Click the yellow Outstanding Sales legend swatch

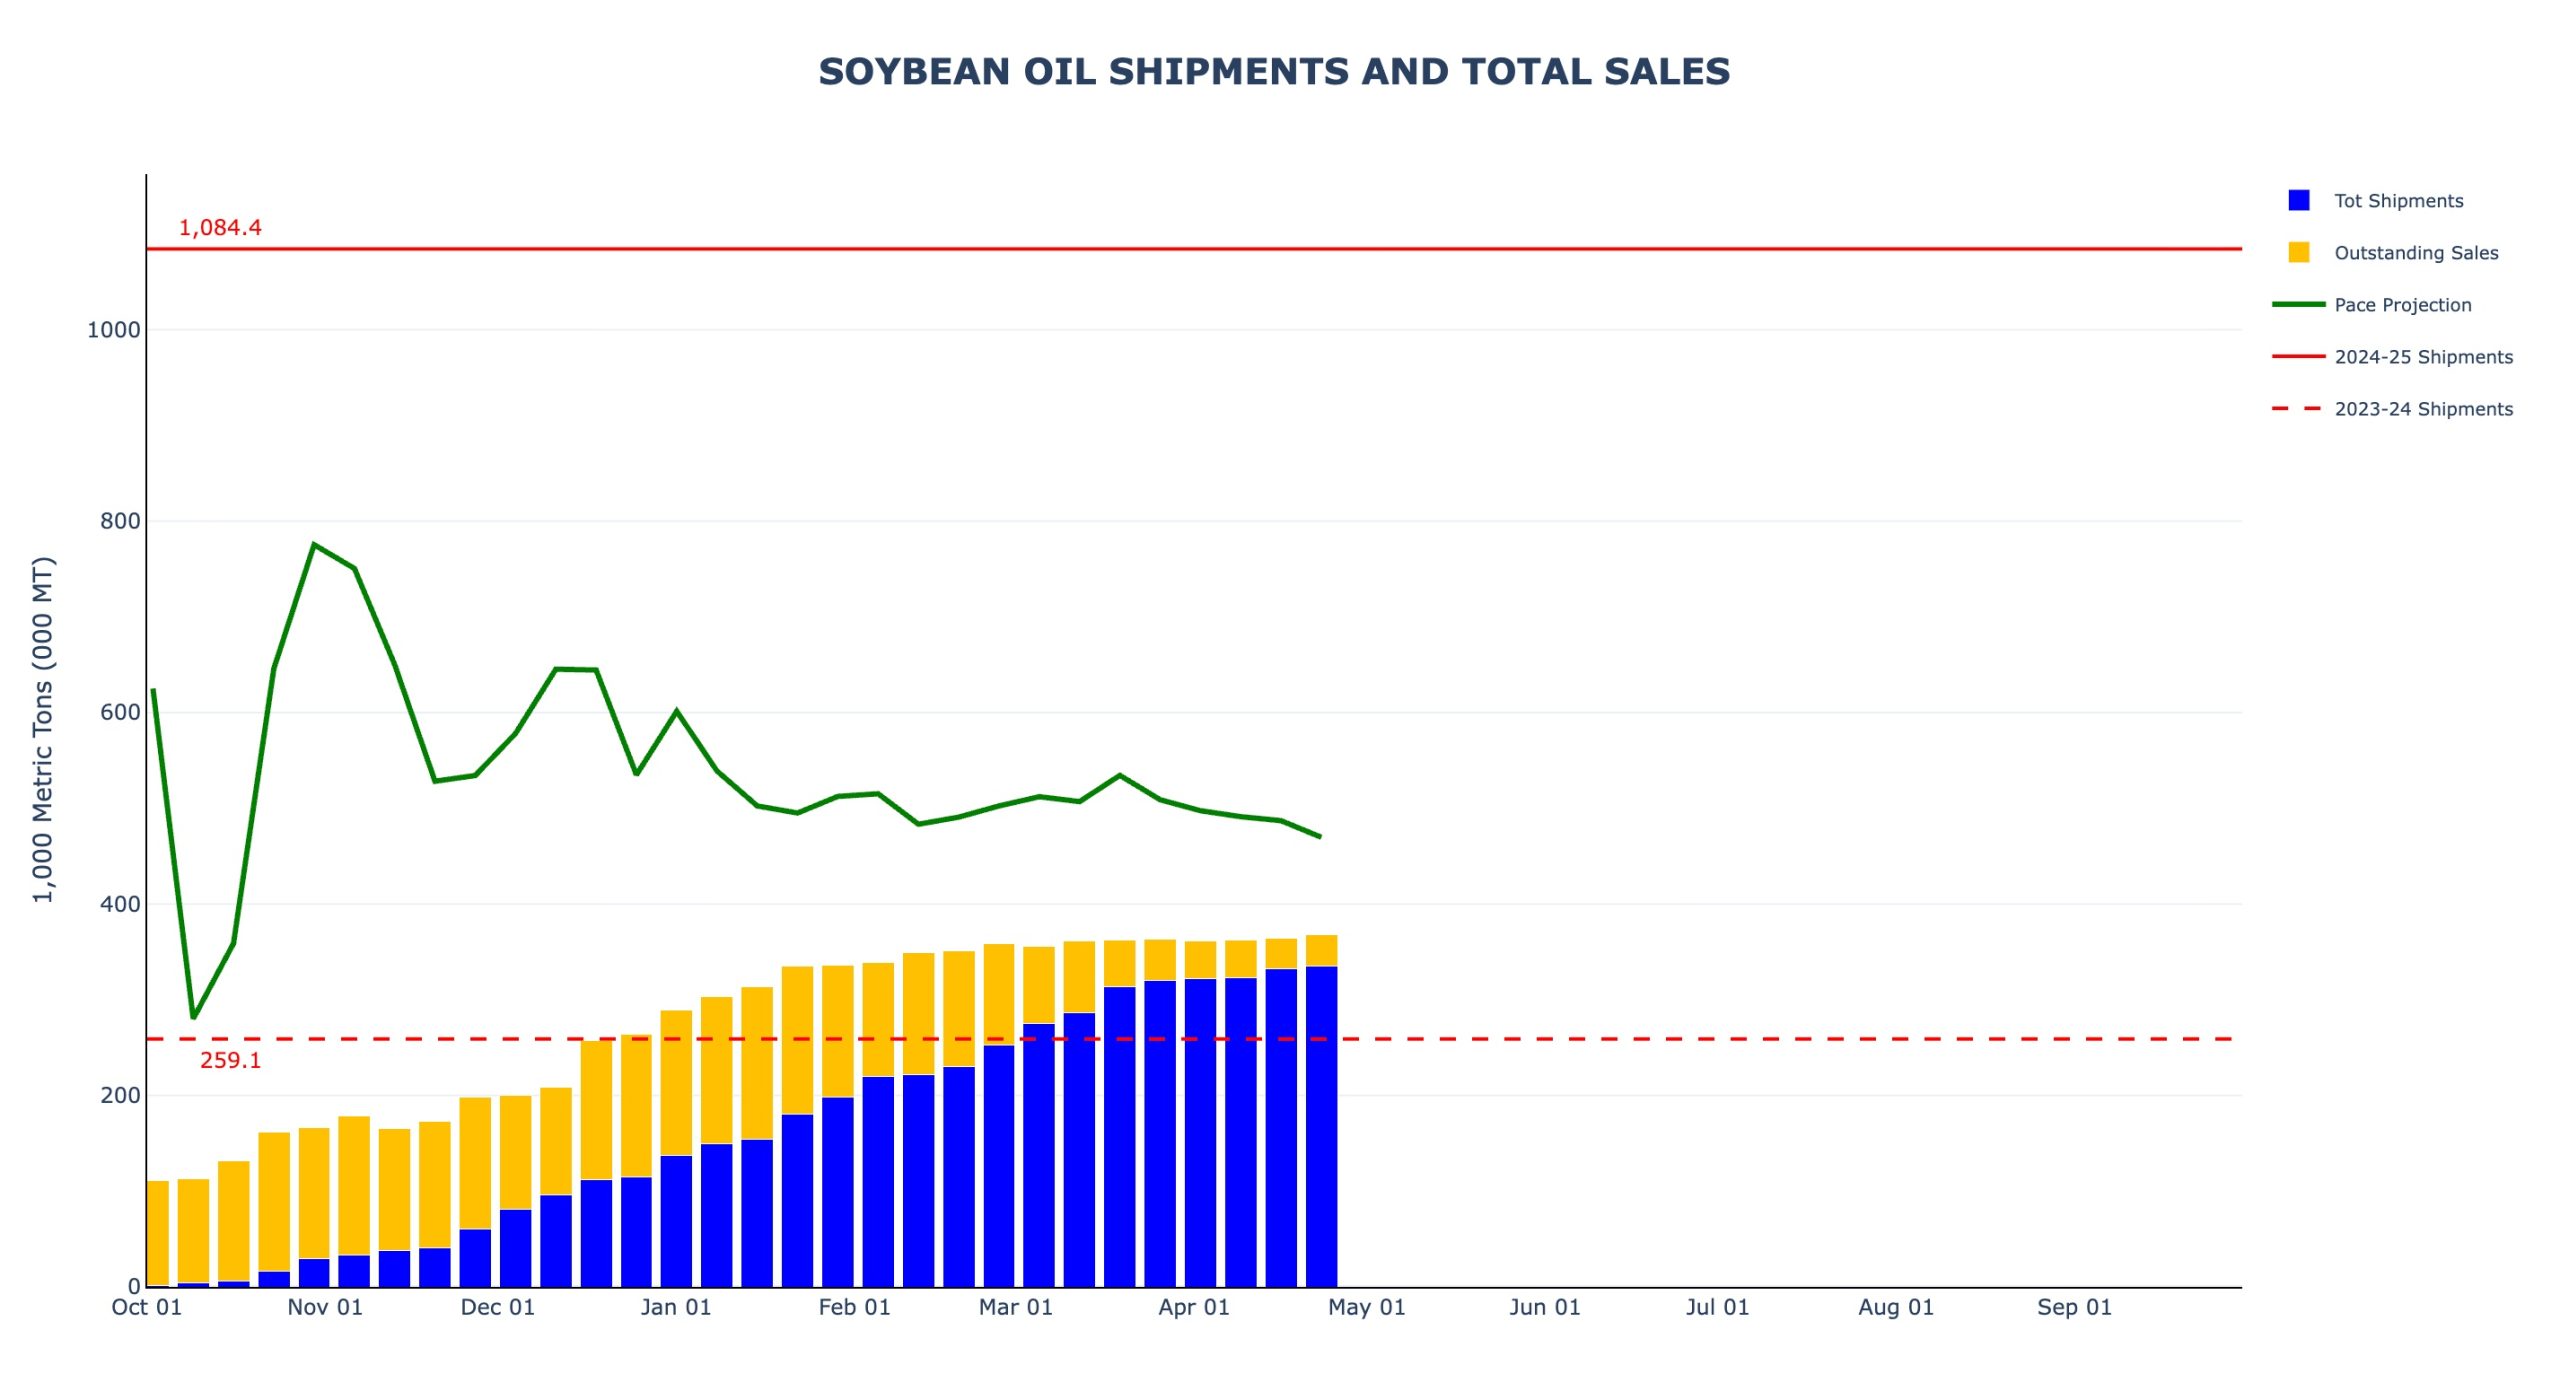2298,253
